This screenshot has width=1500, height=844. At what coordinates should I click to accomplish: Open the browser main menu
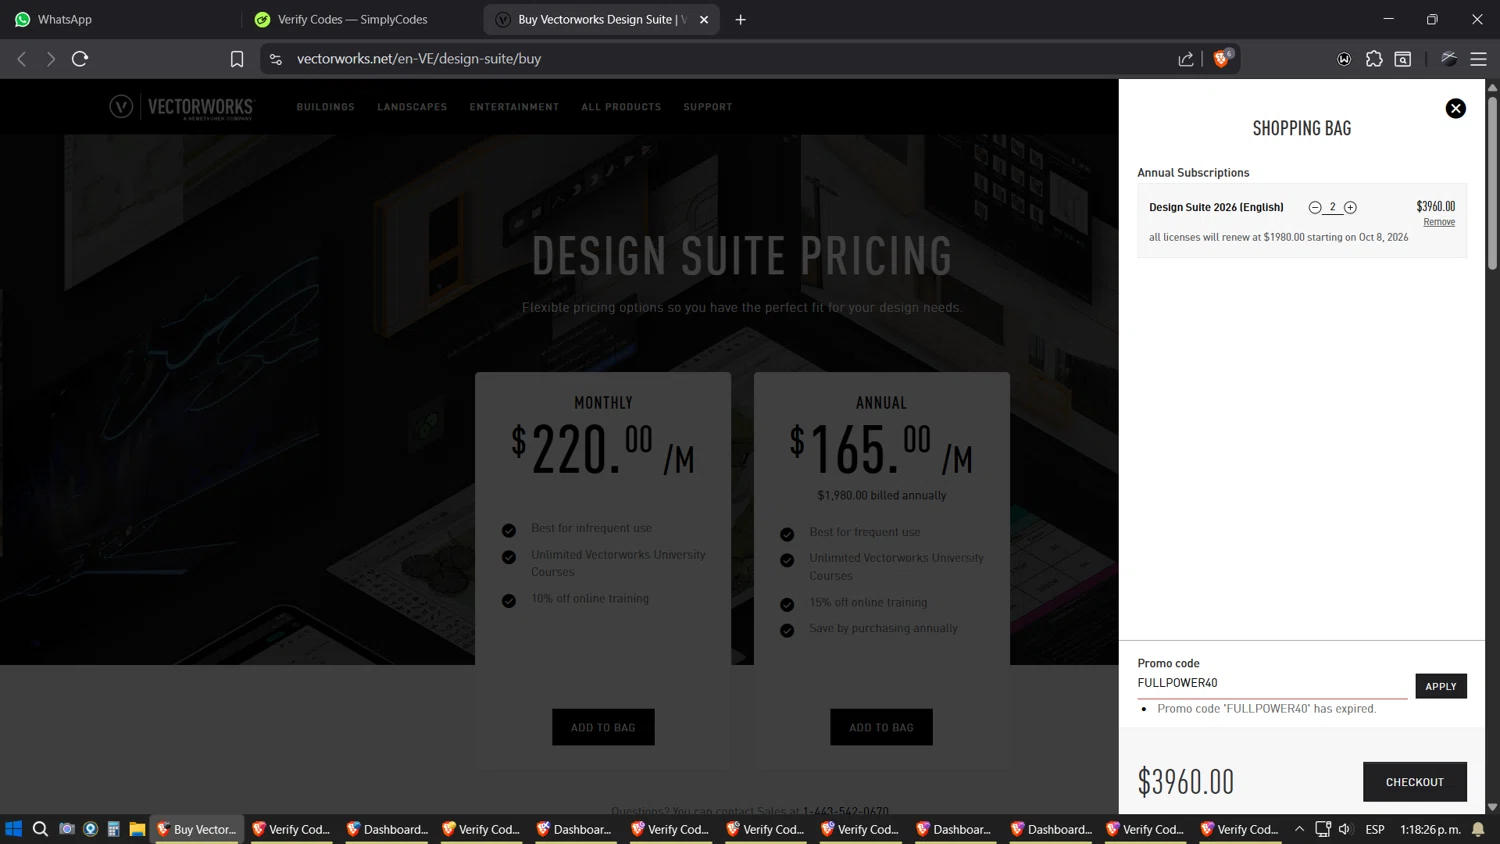tap(1478, 59)
